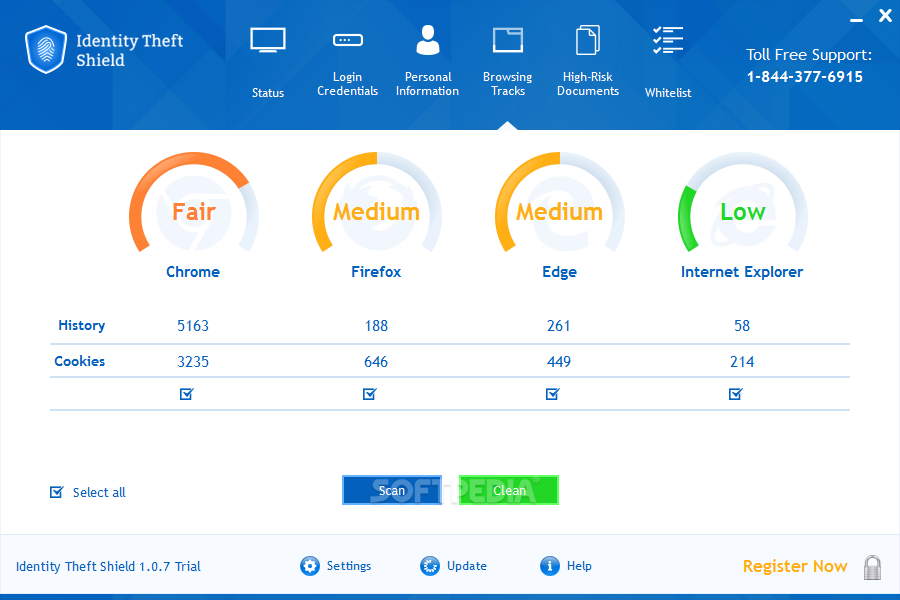Click Chrome cookies count 3235
The height and width of the screenshot is (600, 900).
pyautogui.click(x=193, y=362)
